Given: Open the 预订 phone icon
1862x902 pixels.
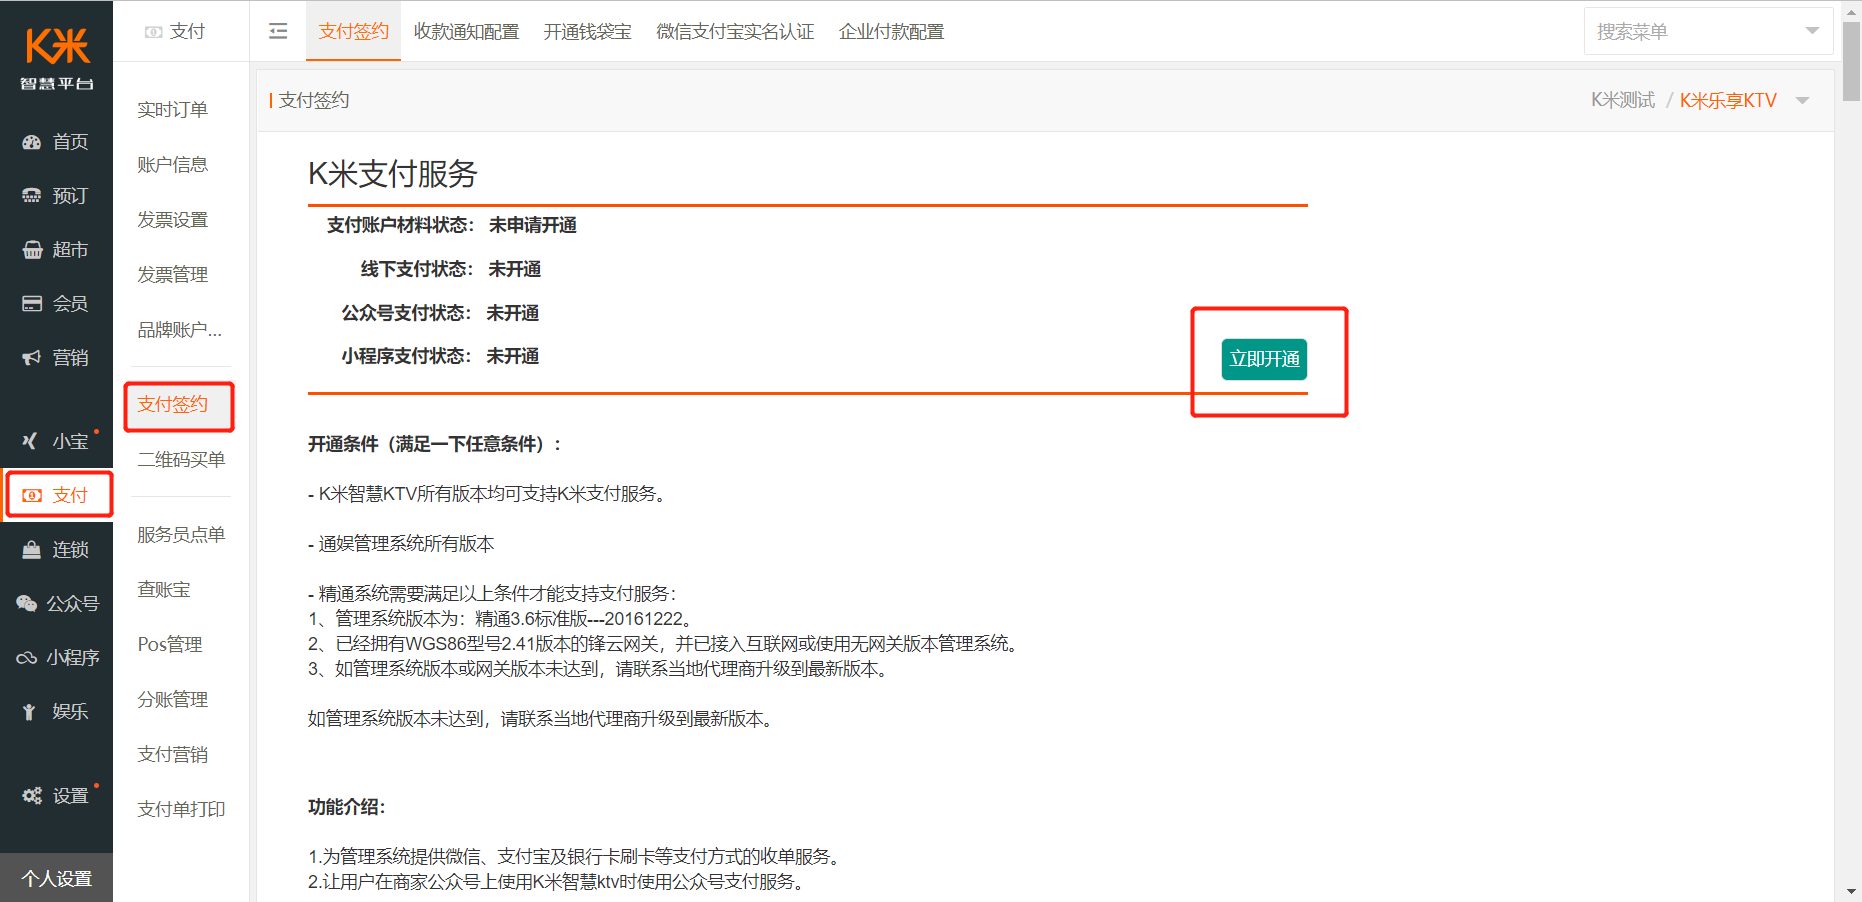Looking at the screenshot, I should pos(32,196).
